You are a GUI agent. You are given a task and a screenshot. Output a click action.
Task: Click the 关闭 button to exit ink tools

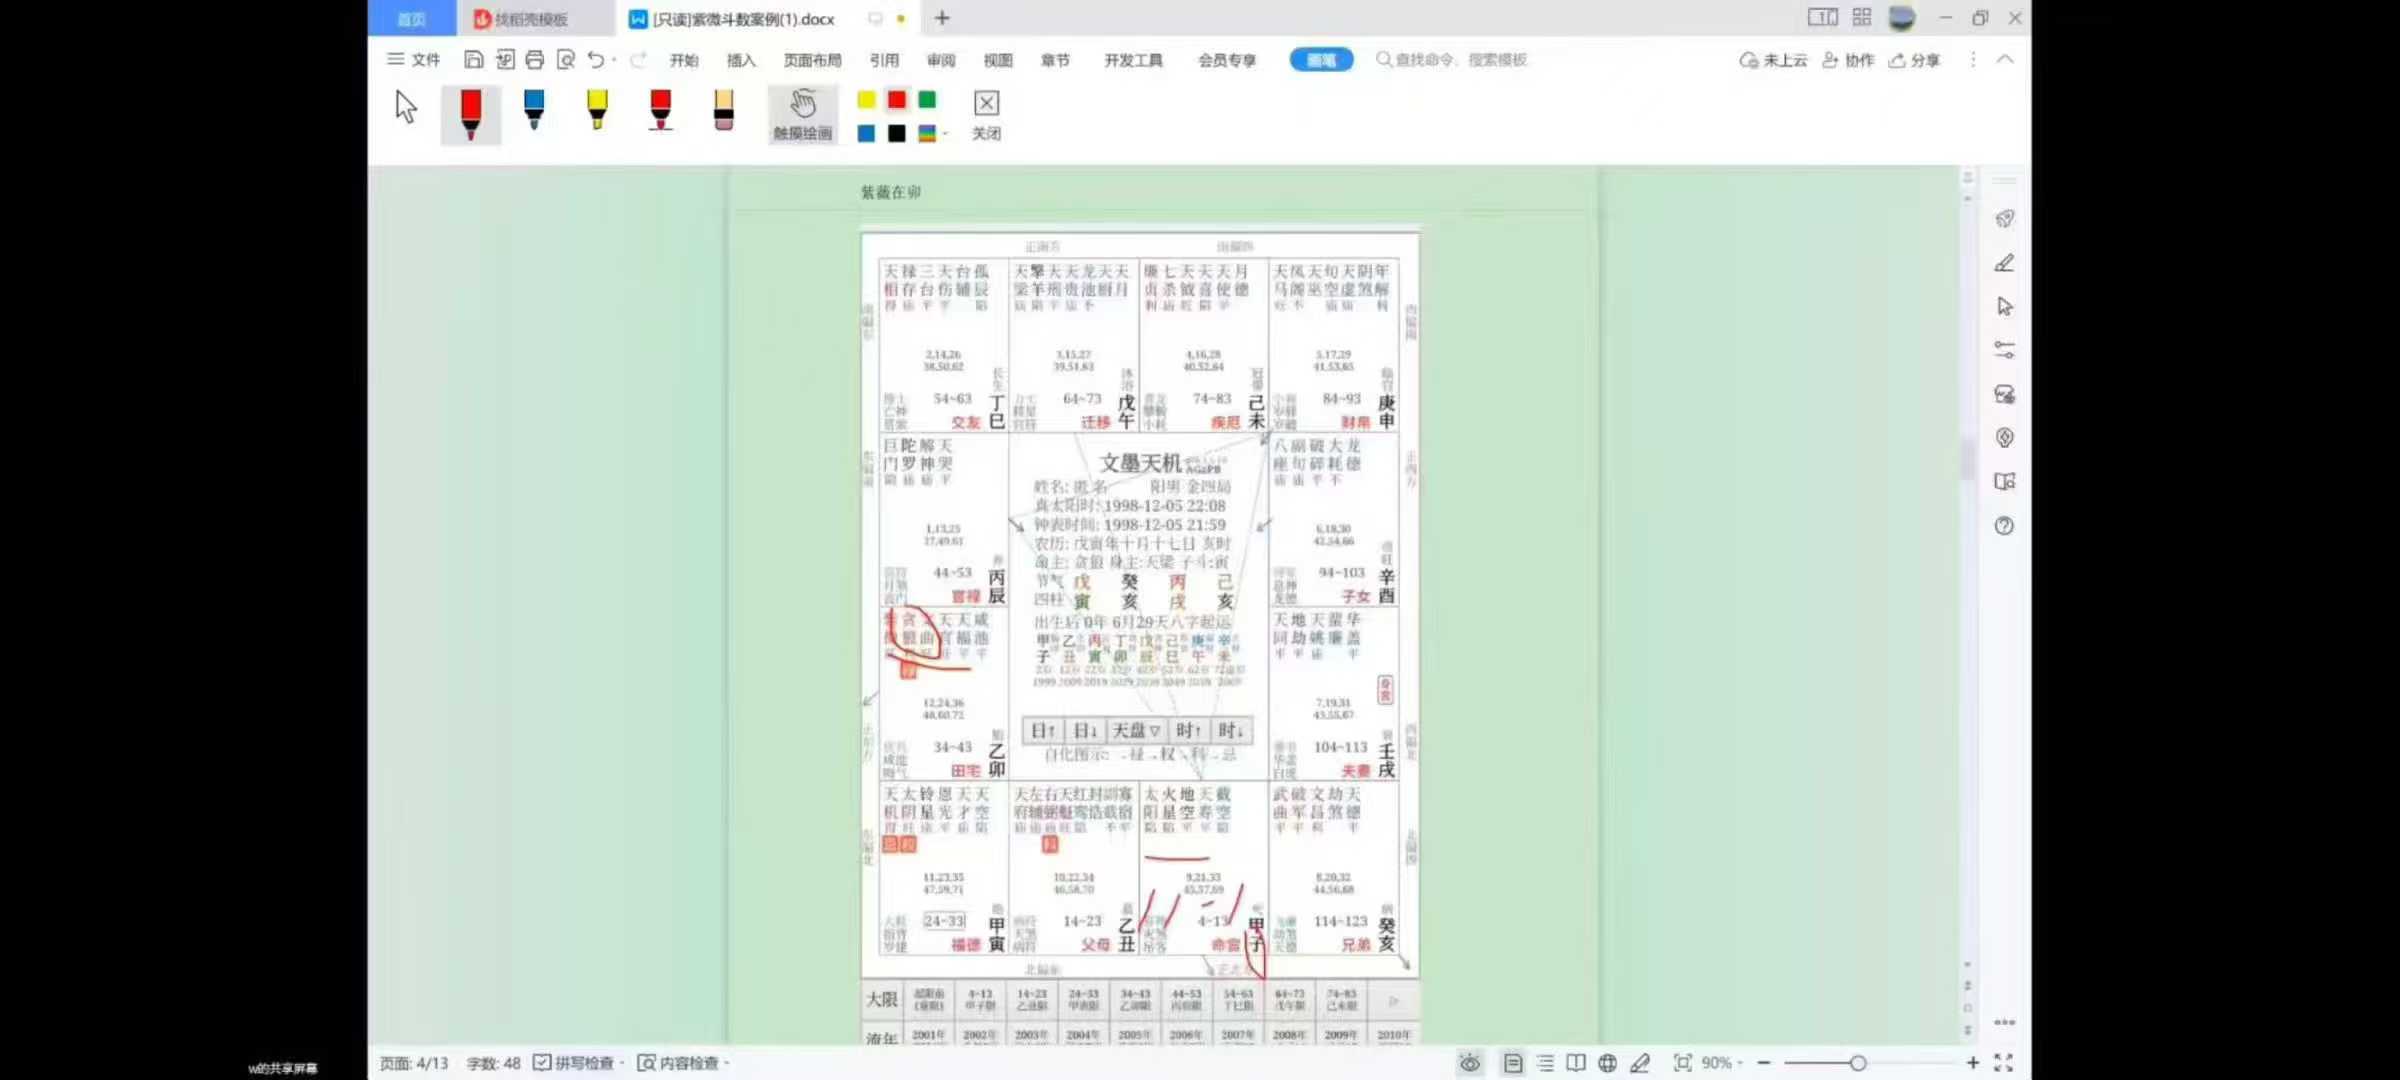point(986,114)
